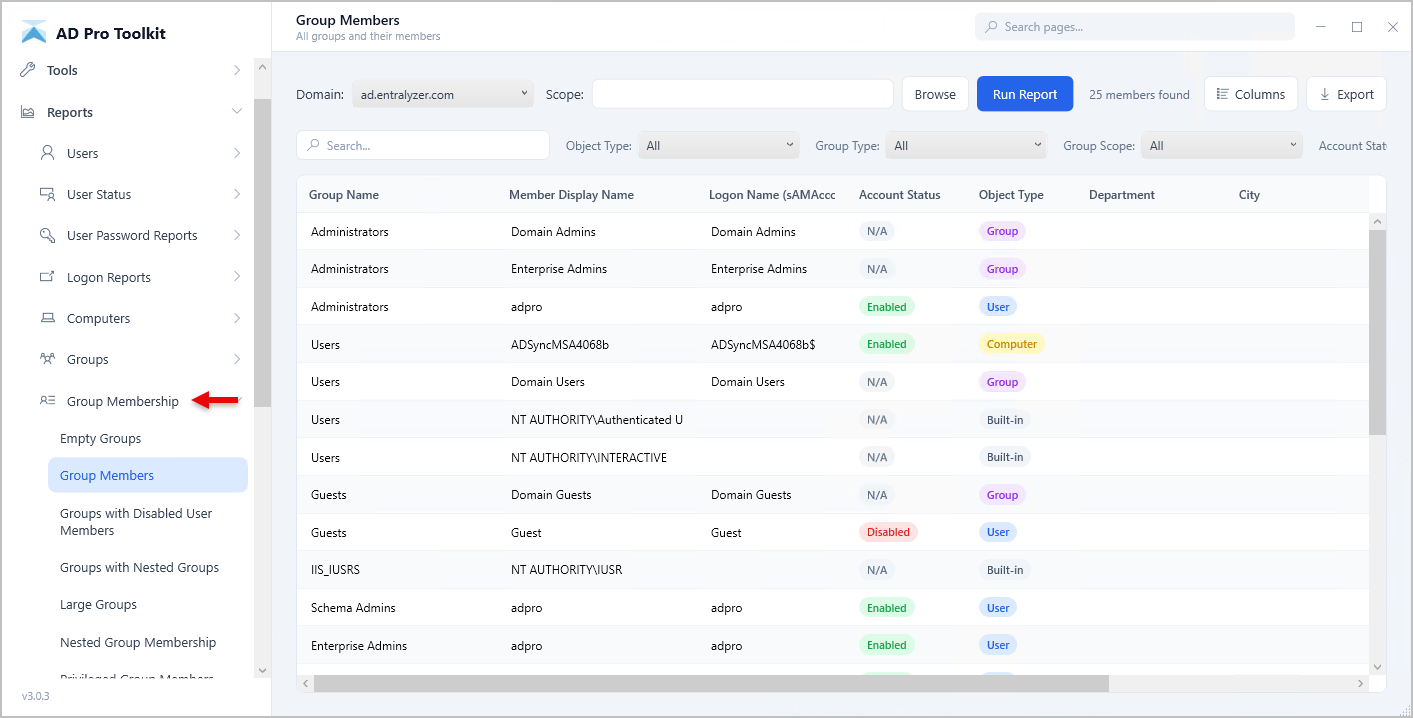Click the Logon Reports icon
Image resolution: width=1413 pixels, height=718 pixels.
47,277
